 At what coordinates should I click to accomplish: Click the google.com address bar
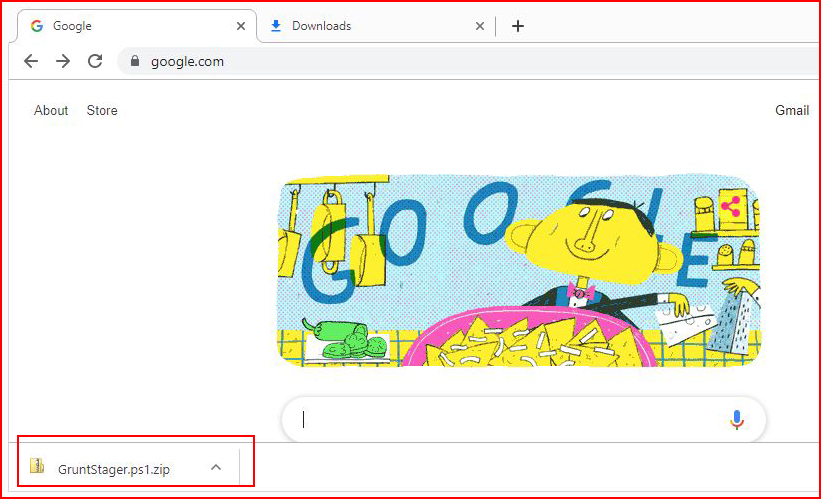pos(469,61)
